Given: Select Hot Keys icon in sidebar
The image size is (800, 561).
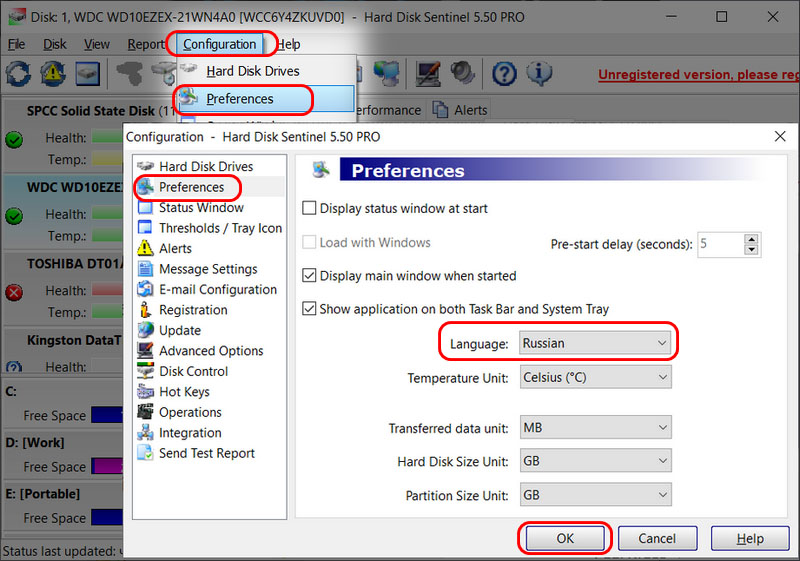Looking at the screenshot, I should click(145, 391).
